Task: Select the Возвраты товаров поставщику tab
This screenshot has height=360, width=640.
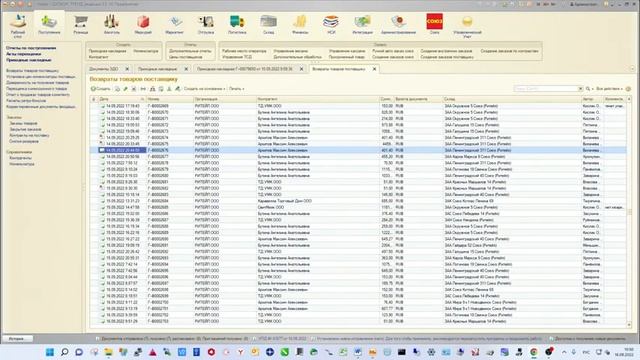Action: tap(339, 69)
